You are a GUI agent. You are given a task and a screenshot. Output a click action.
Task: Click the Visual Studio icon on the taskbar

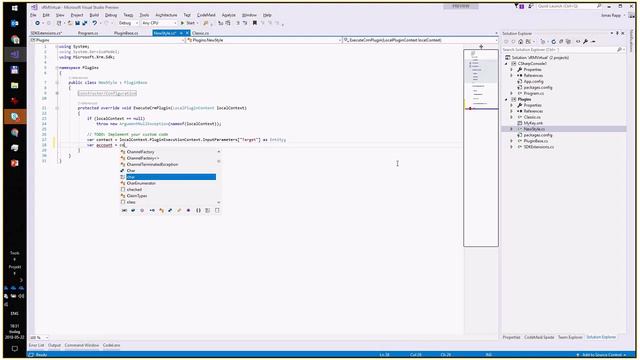pyautogui.click(x=15, y=54)
